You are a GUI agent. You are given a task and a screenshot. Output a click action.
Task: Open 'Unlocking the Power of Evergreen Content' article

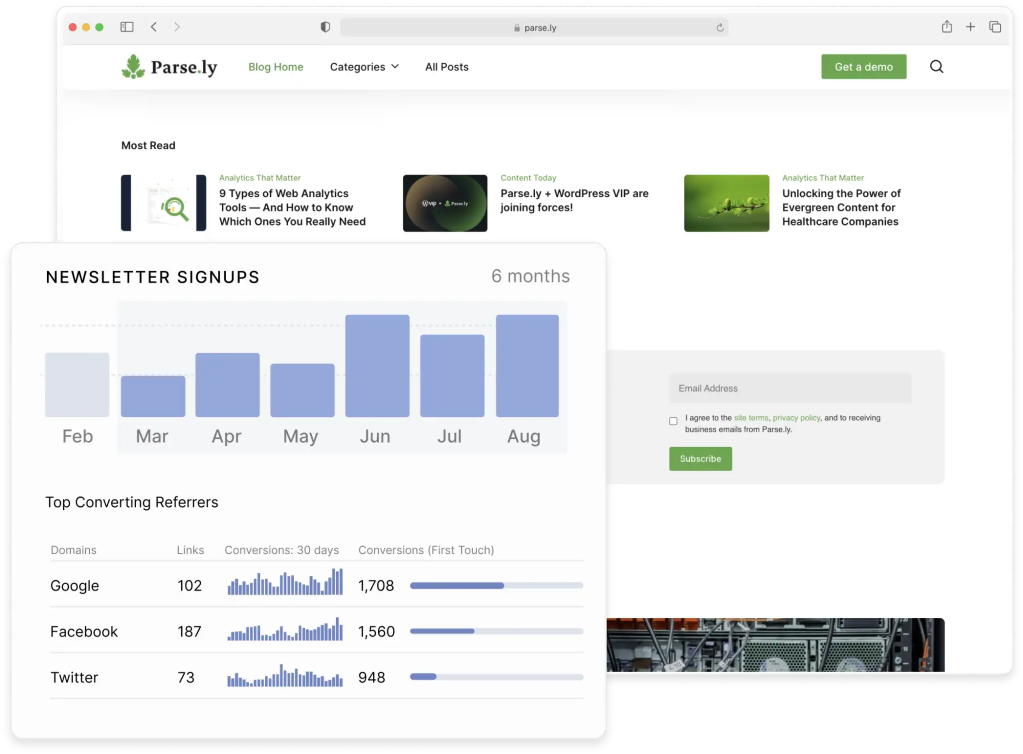(841, 207)
